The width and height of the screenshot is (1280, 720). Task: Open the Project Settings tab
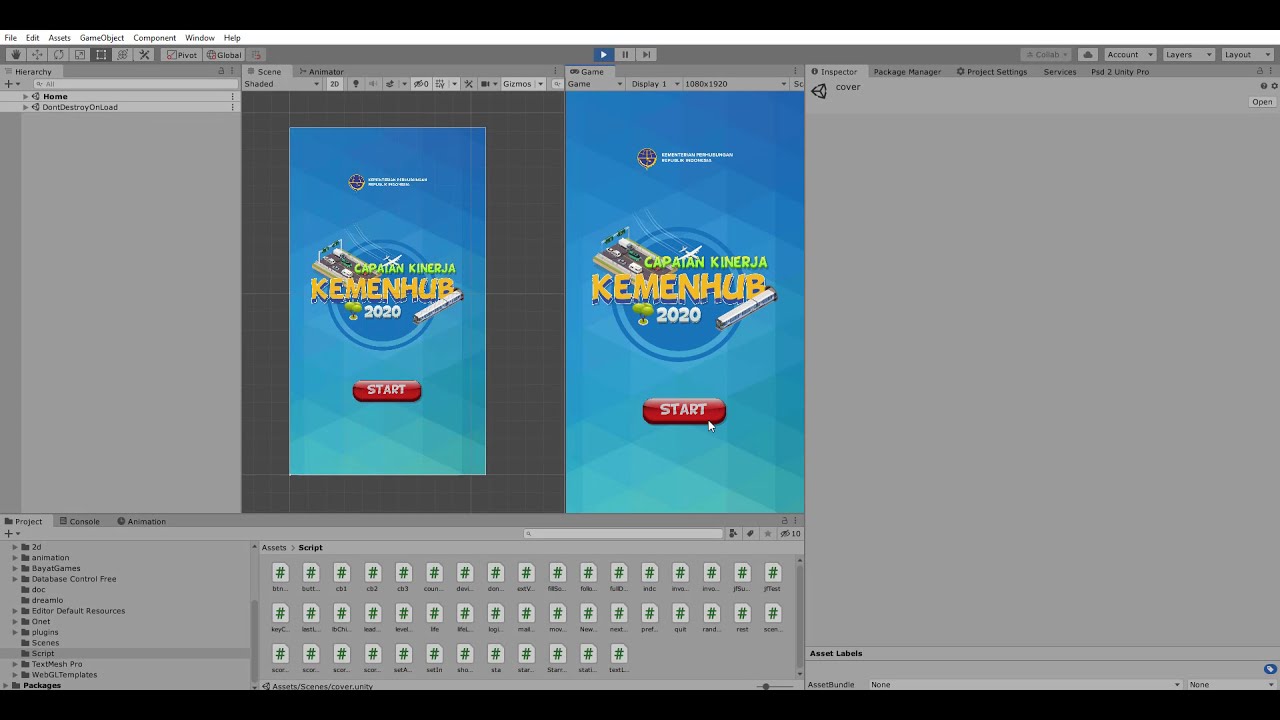[992, 72]
